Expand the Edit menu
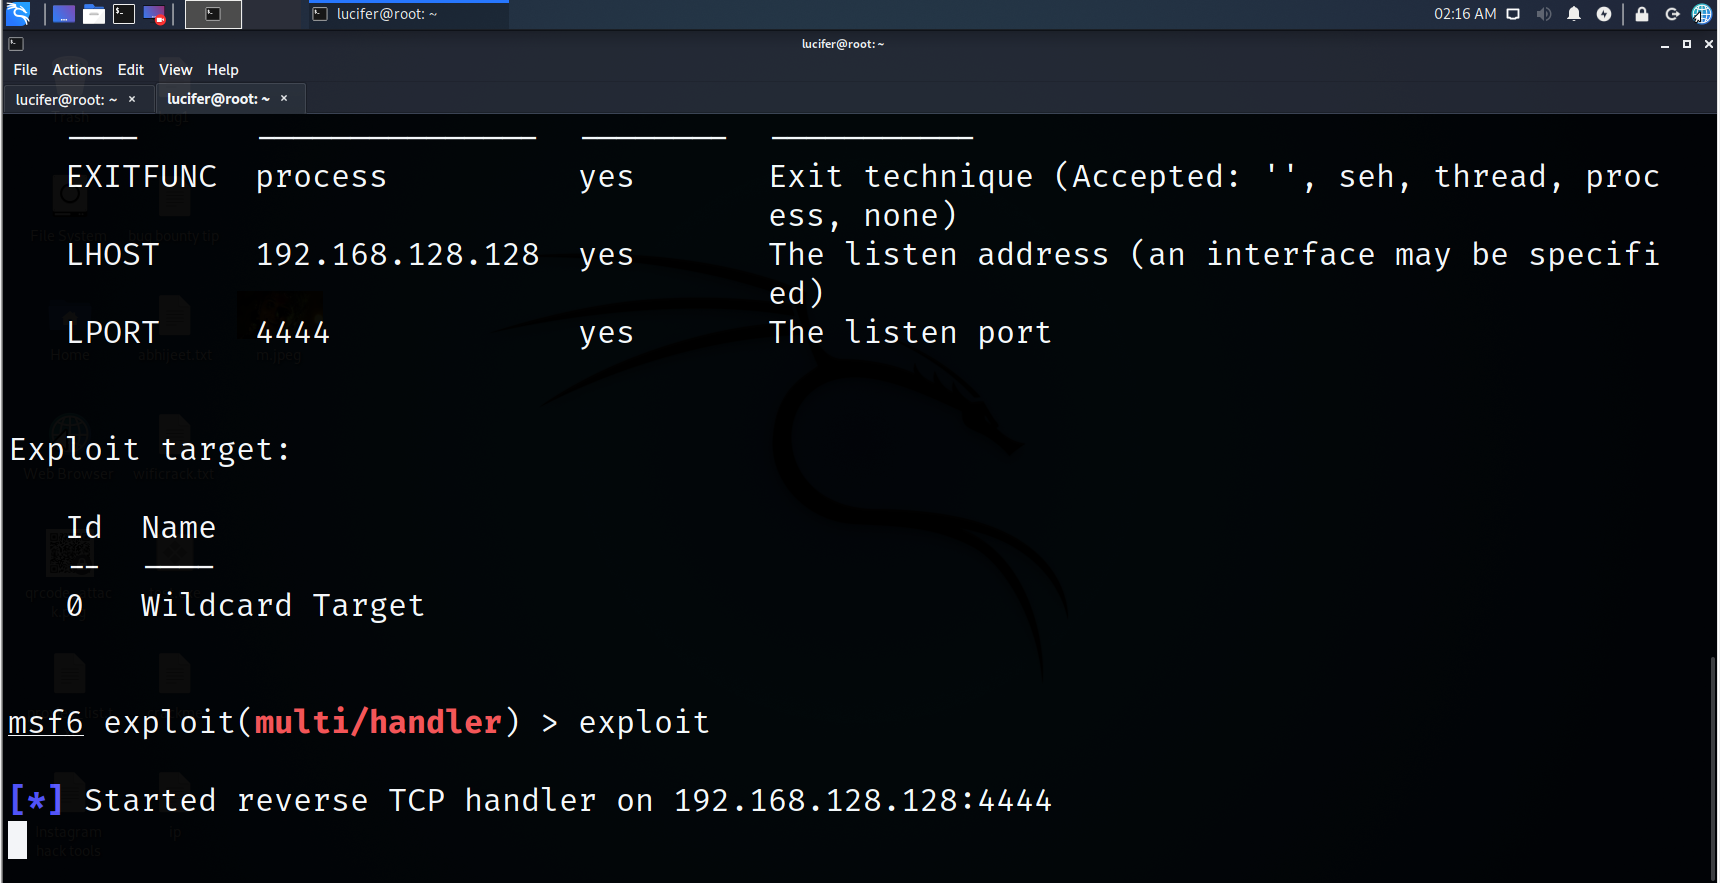 130,70
